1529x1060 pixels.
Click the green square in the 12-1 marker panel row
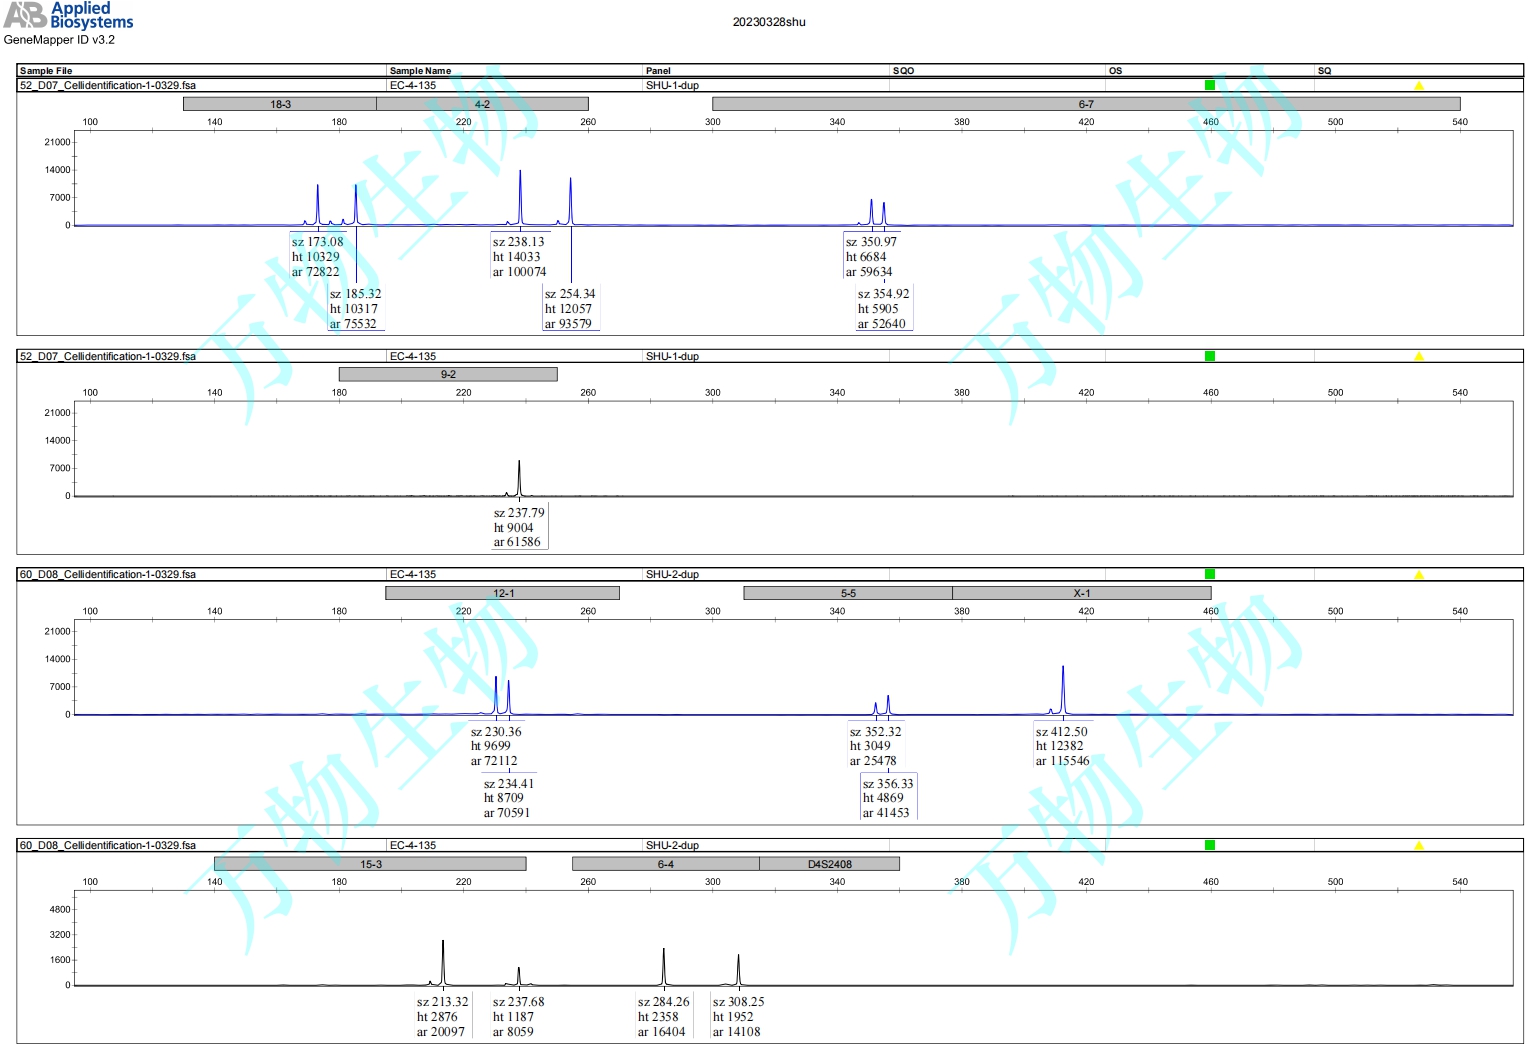pos(1209,574)
